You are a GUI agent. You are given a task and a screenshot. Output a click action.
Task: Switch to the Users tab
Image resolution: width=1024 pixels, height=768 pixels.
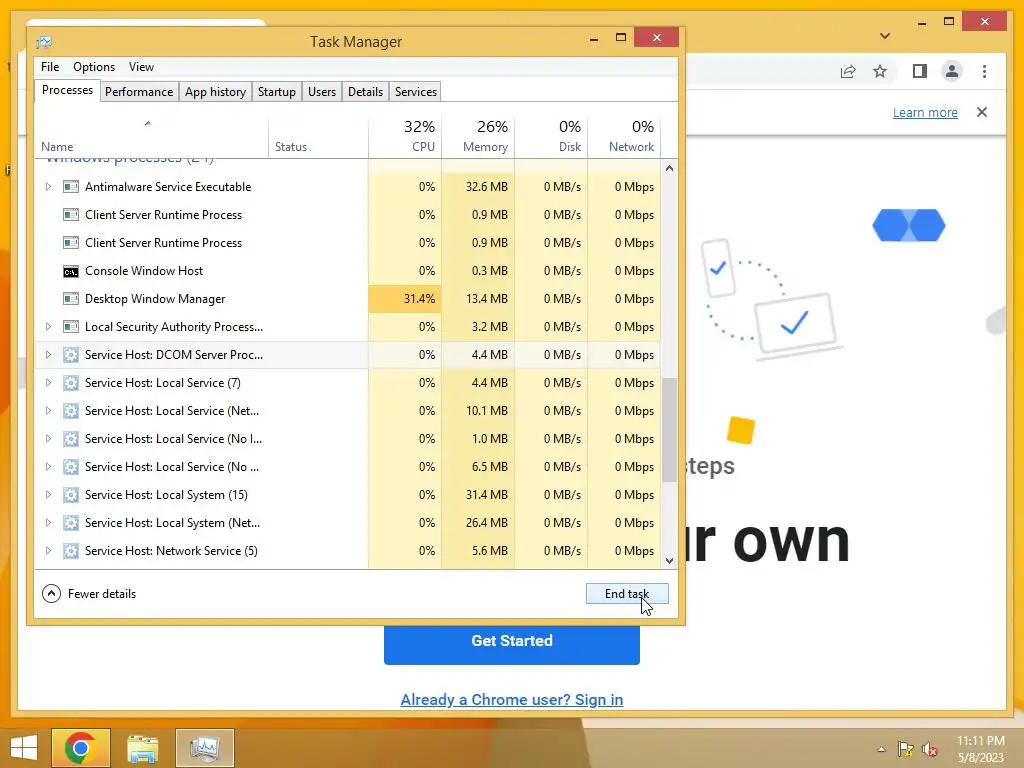[x=322, y=92]
